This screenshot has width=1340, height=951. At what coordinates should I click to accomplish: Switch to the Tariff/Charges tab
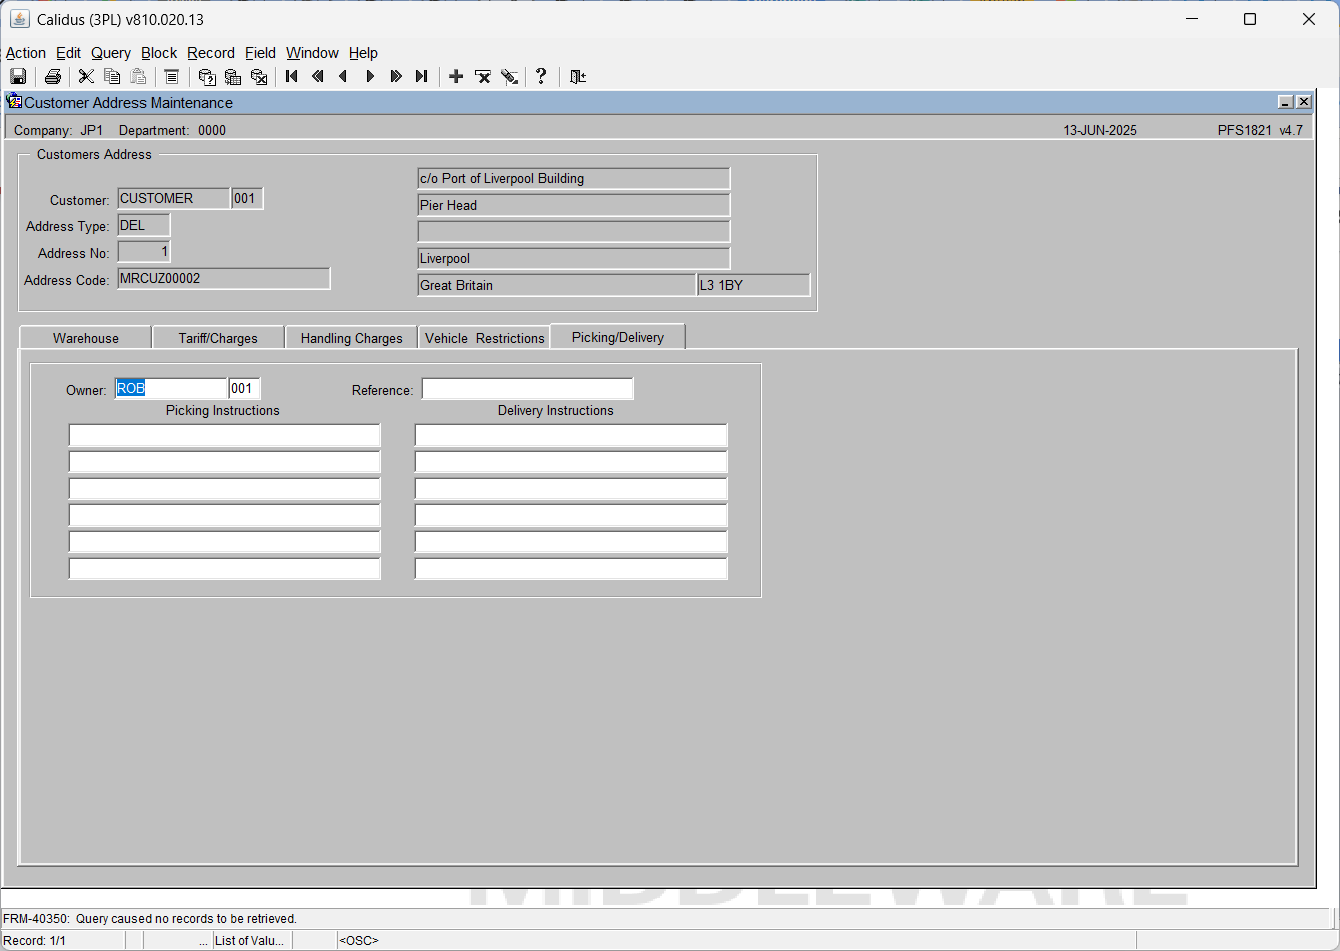pyautogui.click(x=218, y=338)
